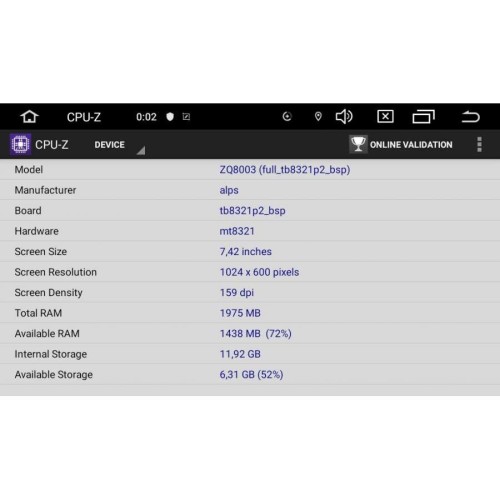Select the 7,42 inches value

tap(246, 252)
